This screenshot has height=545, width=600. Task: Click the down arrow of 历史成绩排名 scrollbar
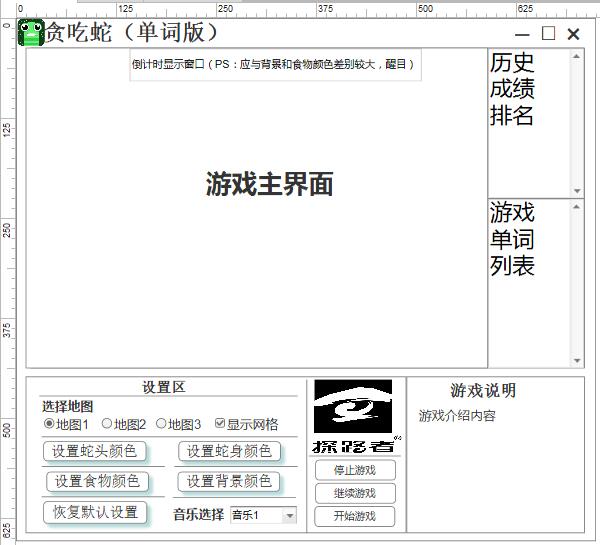tap(577, 191)
